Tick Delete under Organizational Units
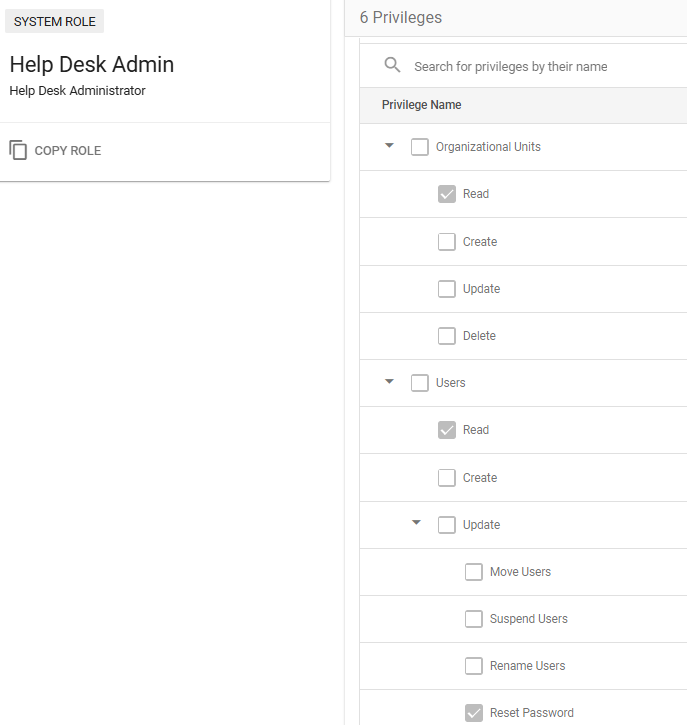 click(447, 336)
